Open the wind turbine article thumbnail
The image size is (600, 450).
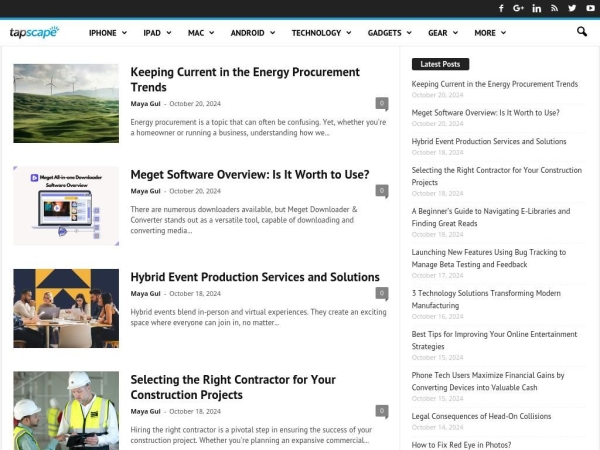tap(66, 103)
